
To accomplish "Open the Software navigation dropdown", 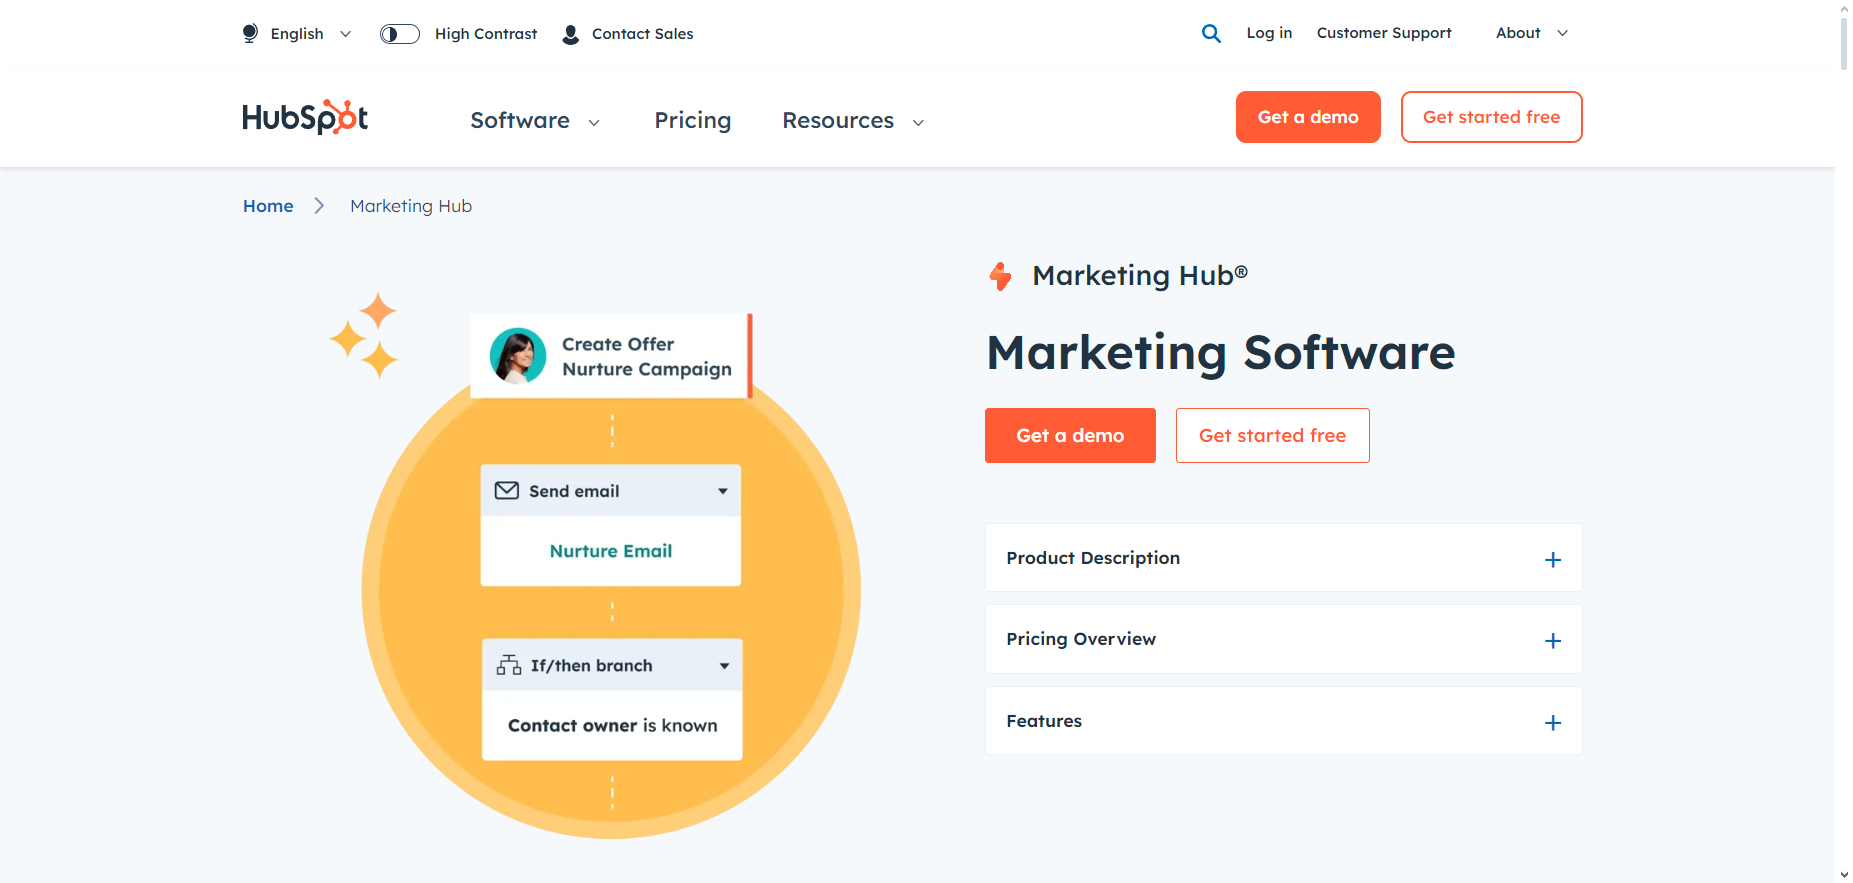I will [x=535, y=121].
